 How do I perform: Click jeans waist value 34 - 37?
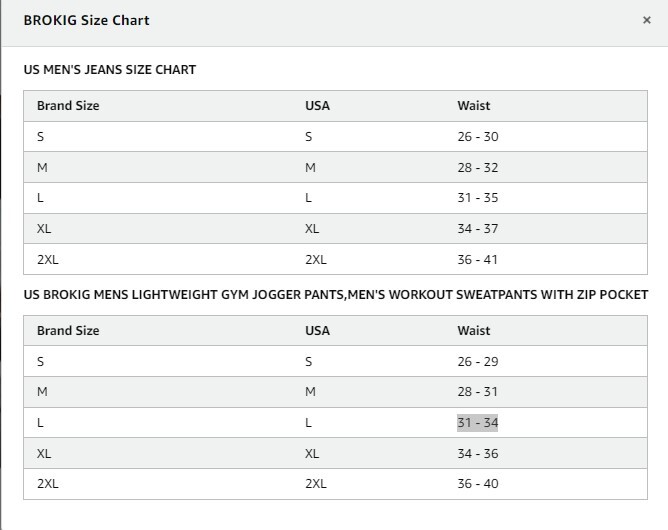point(477,229)
